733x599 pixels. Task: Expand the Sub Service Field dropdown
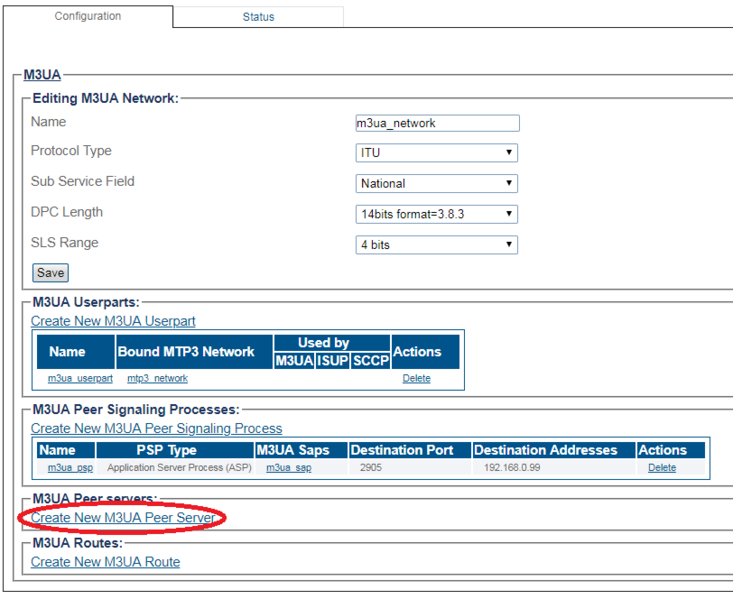pyautogui.click(x=436, y=183)
